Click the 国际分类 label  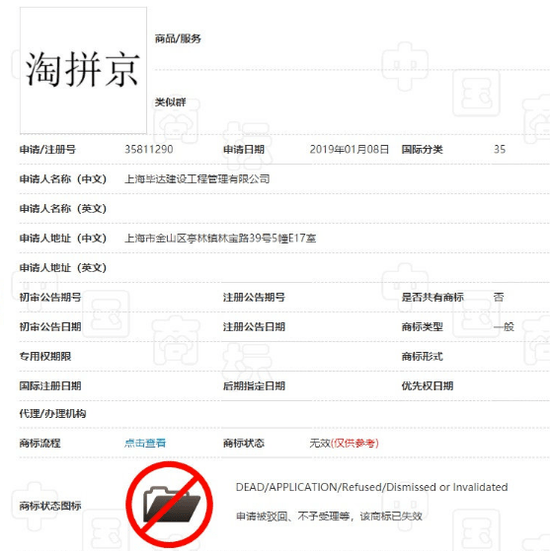(422, 150)
